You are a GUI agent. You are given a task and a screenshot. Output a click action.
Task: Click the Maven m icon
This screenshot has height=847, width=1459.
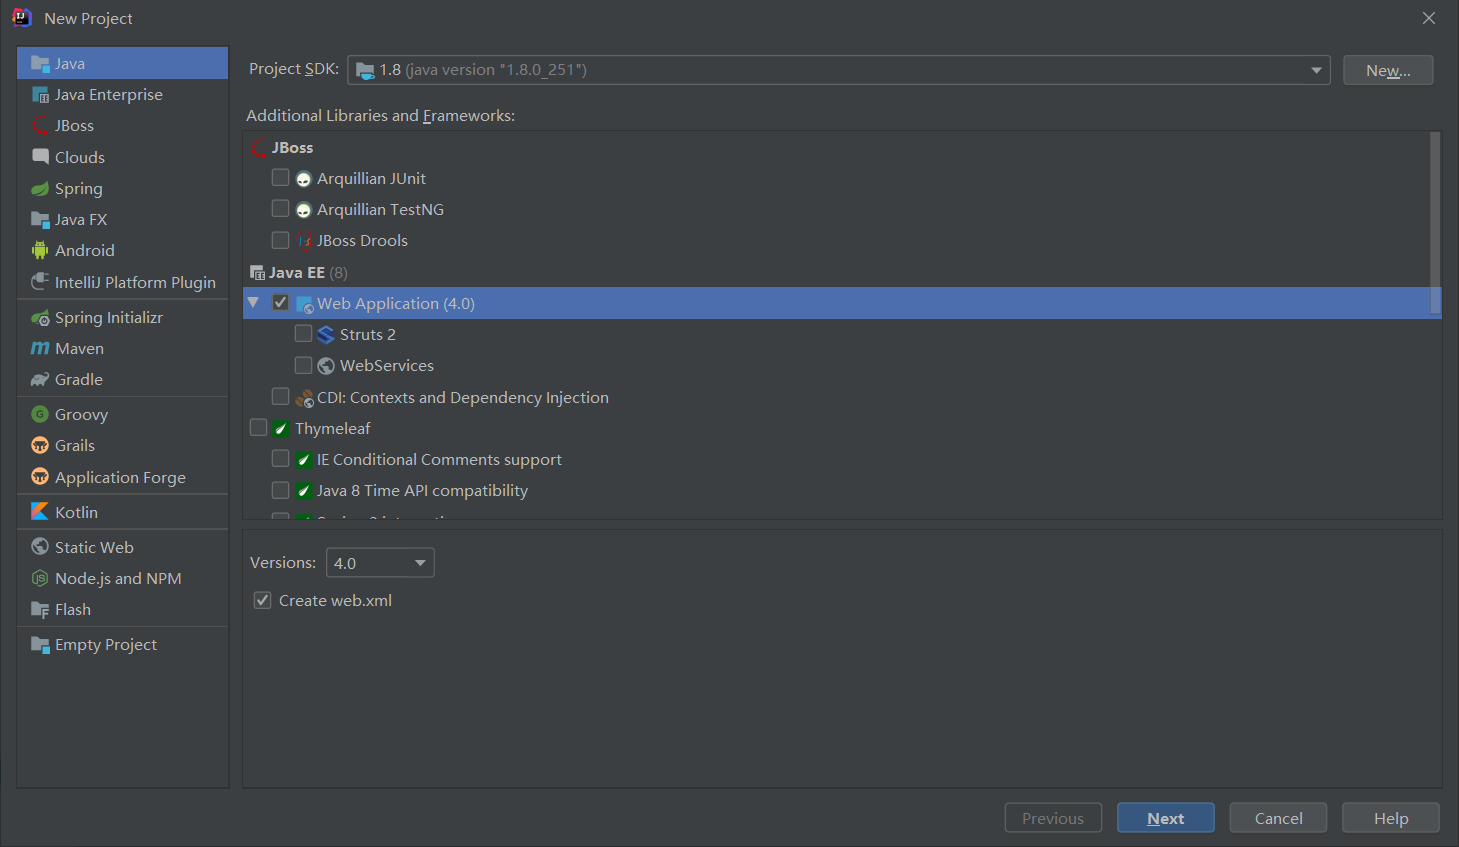(40, 348)
